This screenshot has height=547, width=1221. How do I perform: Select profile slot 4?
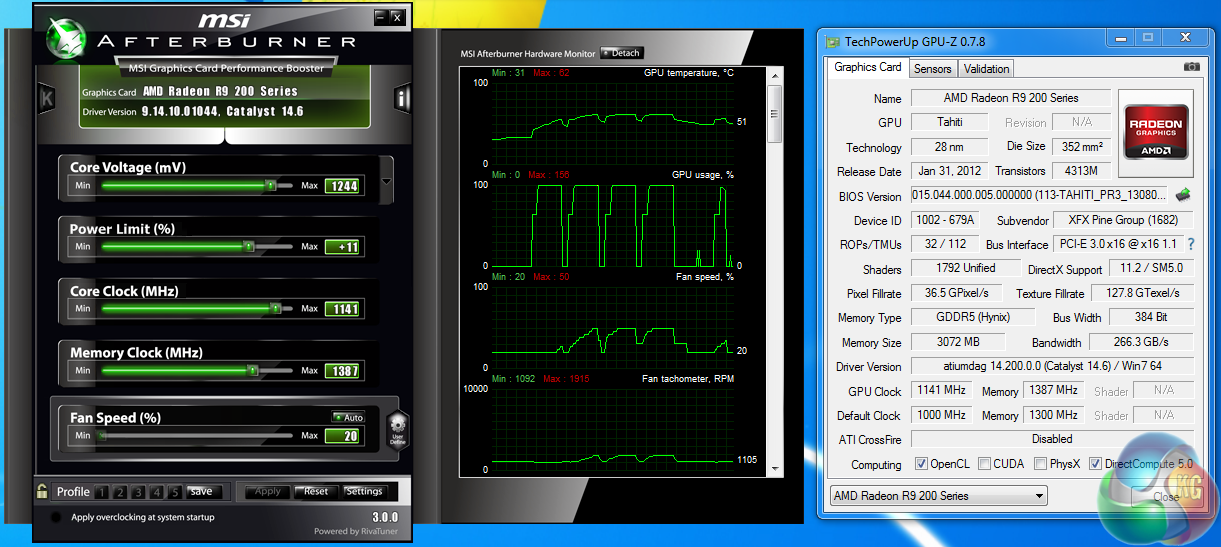[158, 492]
